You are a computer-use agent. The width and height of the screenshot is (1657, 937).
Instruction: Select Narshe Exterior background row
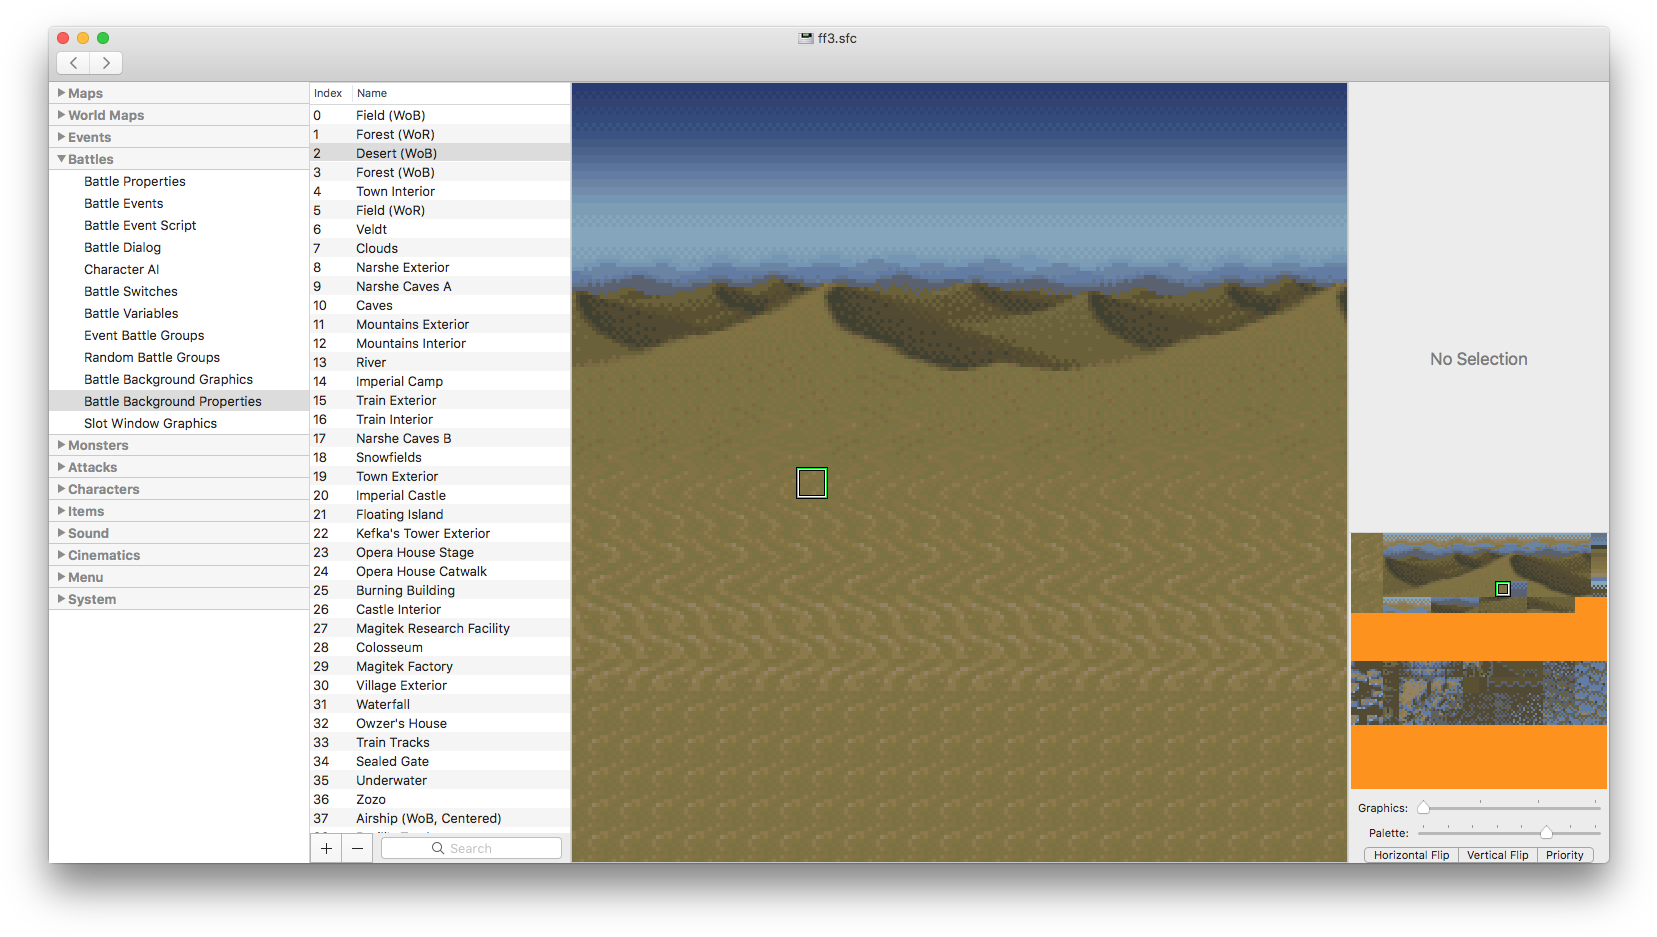click(x=402, y=267)
